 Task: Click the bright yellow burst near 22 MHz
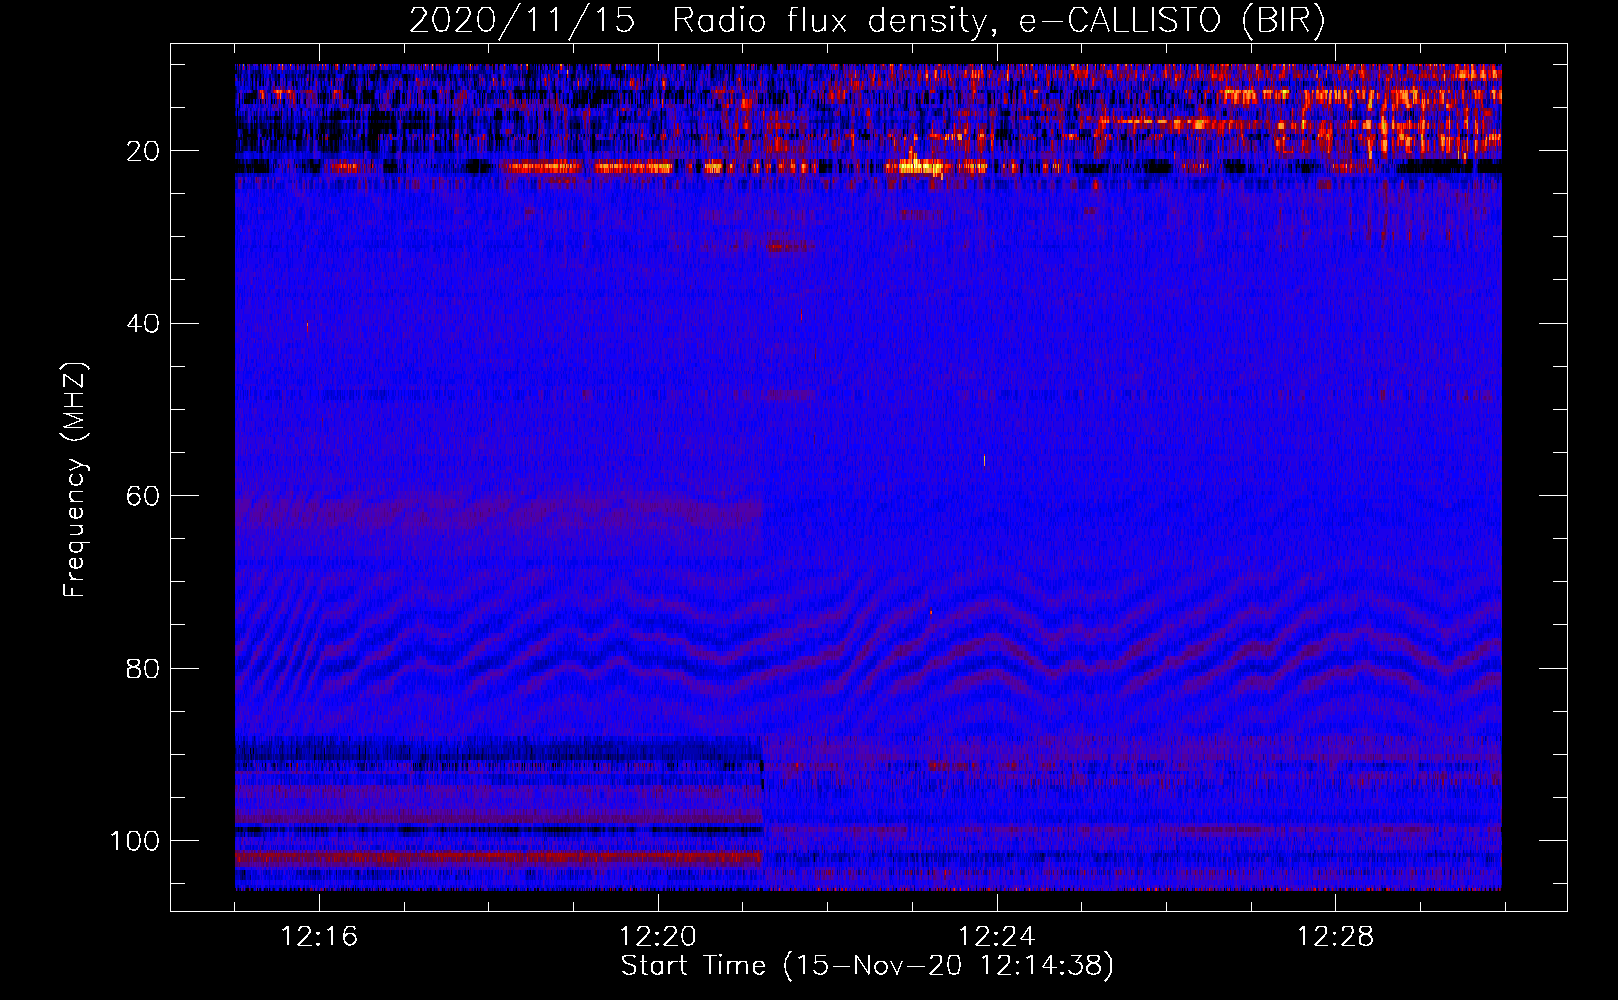[x=920, y=166]
